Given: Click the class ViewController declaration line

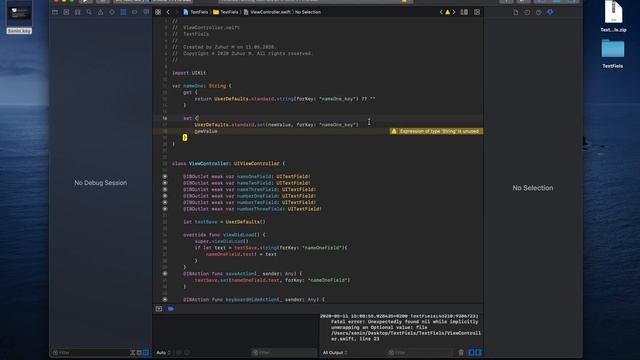Looking at the screenshot, I should pos(229,164).
